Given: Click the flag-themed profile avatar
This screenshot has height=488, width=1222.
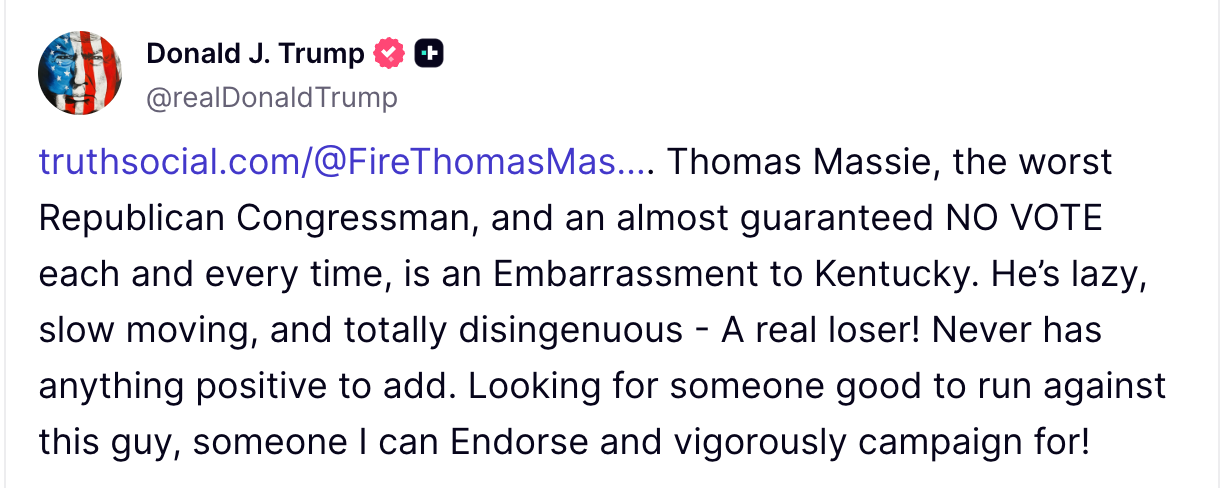Looking at the screenshot, I should click(x=80, y=73).
